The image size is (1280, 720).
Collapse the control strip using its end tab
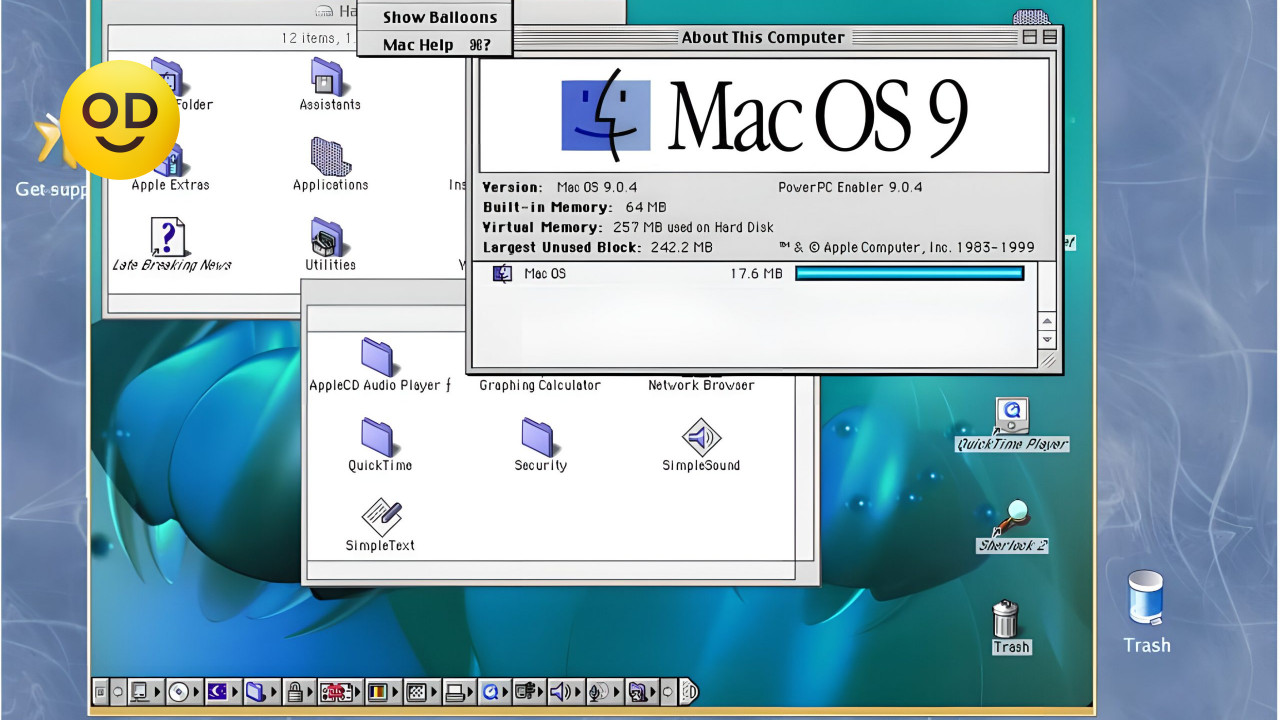689,691
